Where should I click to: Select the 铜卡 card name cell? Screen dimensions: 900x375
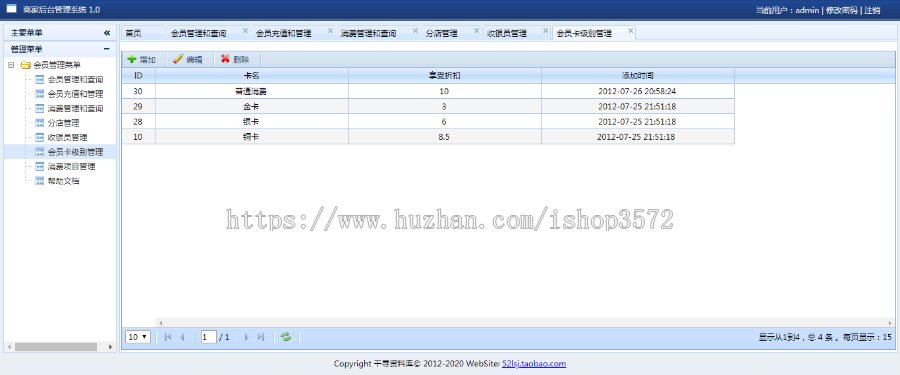coord(252,137)
